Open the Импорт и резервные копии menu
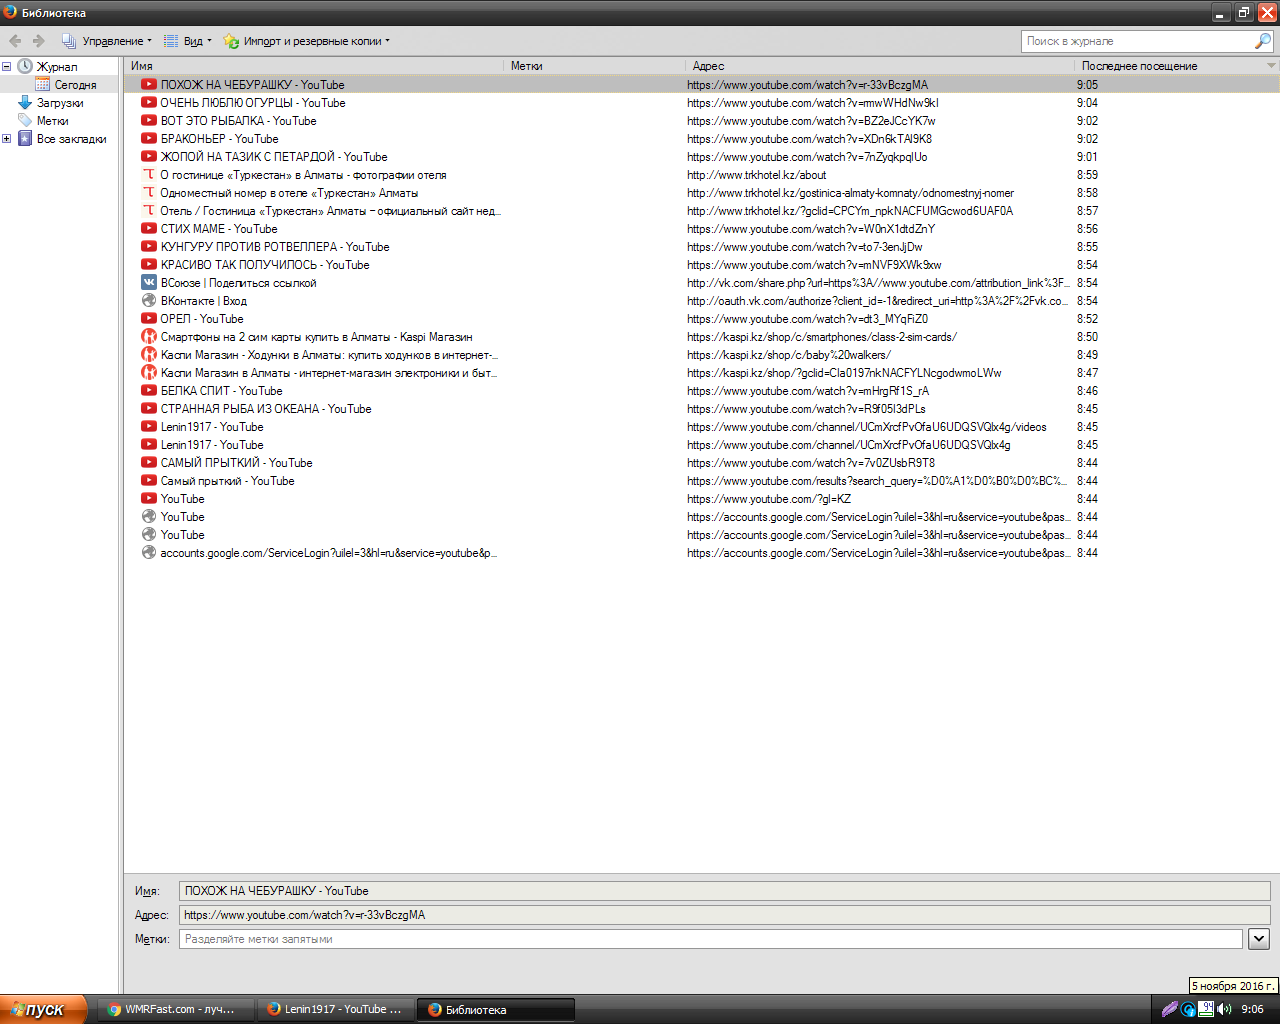Screen dimensions: 1280x1024 (x=306, y=41)
